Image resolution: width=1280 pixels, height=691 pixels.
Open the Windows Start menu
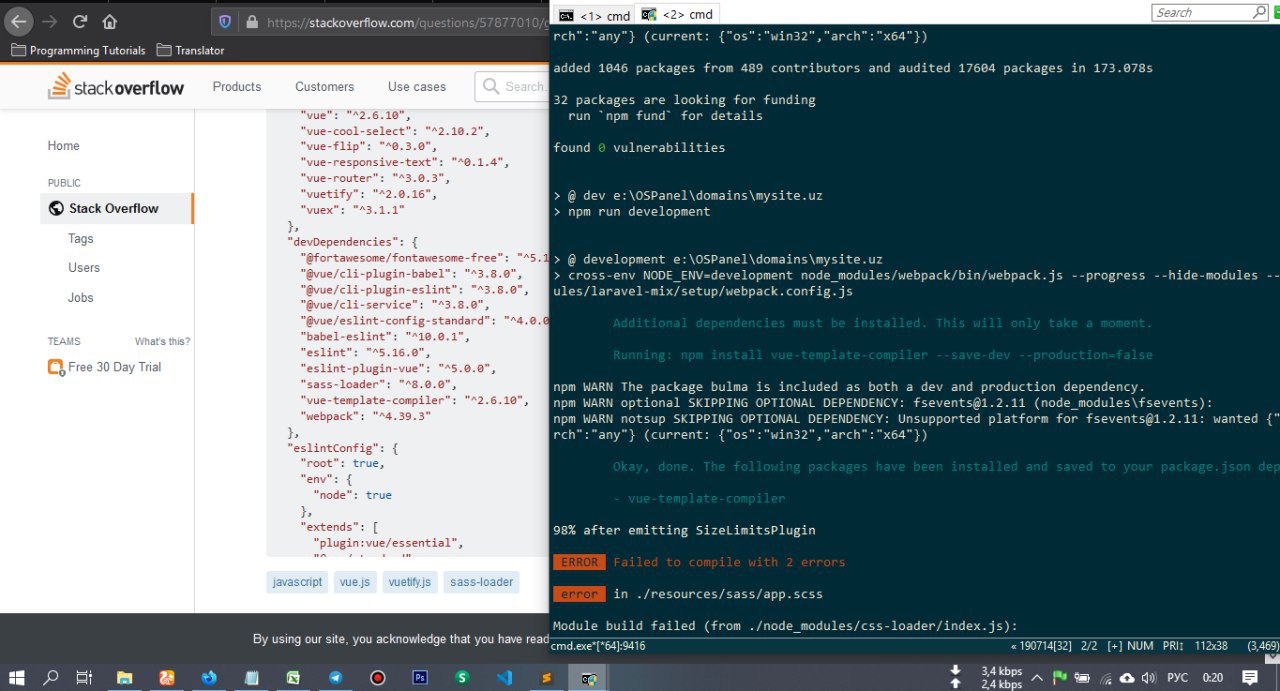click(x=18, y=677)
